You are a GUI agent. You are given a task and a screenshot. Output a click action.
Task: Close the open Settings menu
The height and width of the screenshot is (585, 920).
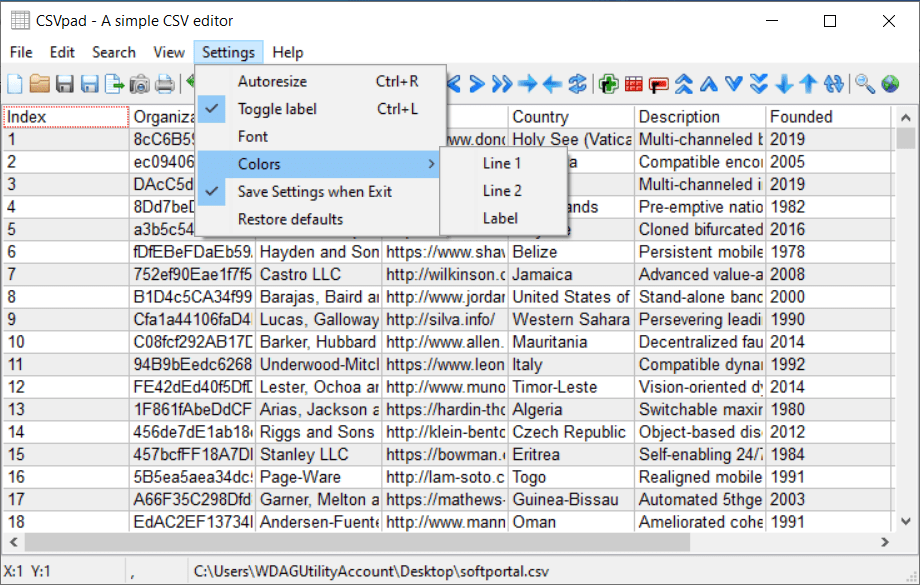[x=228, y=52]
